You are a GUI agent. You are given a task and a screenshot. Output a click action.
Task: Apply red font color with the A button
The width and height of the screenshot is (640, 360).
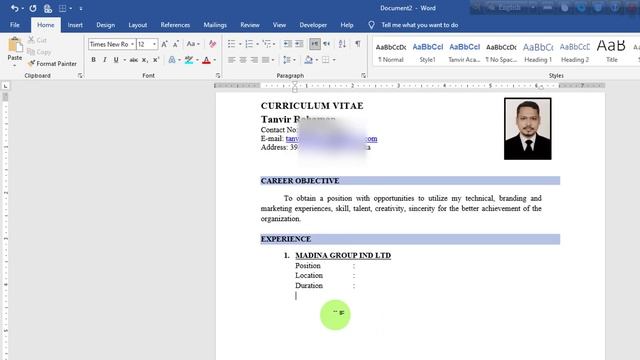(x=207, y=60)
